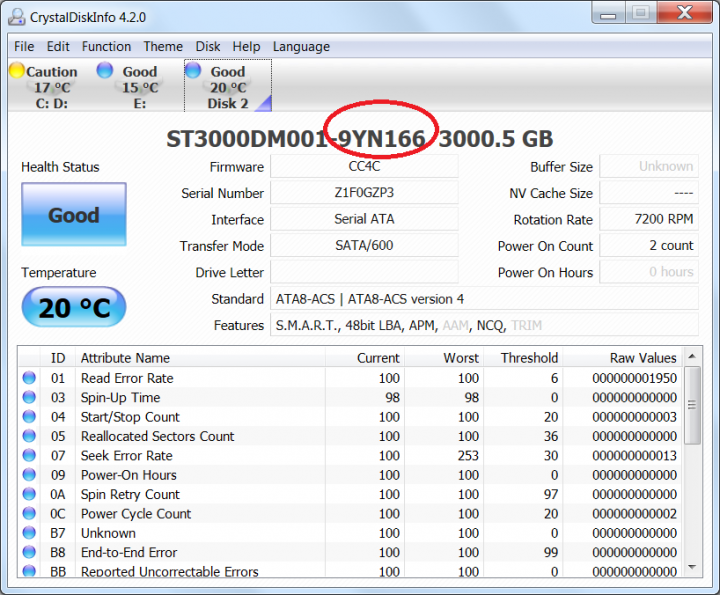The image size is (720, 595).
Task: Click the Attribute Name column header
Action: (x=200, y=358)
